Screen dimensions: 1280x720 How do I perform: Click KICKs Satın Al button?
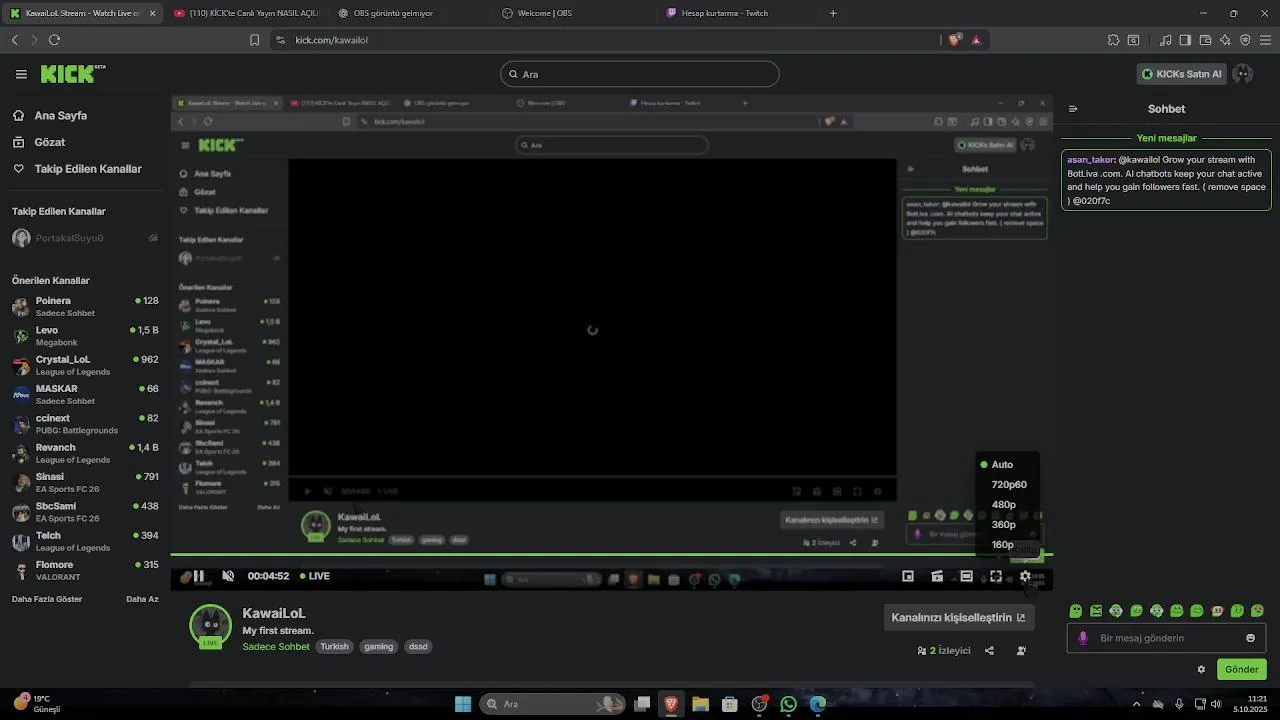(1182, 74)
